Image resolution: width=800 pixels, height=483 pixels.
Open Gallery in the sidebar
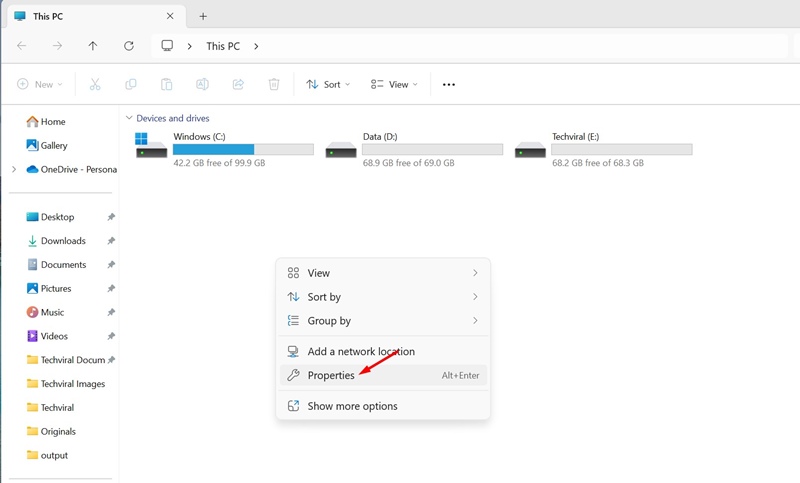47,145
